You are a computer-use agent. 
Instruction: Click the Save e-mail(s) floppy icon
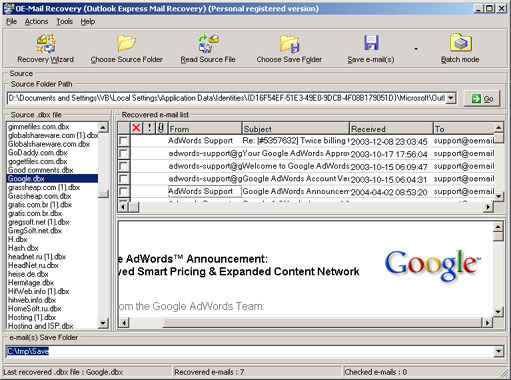click(371, 43)
